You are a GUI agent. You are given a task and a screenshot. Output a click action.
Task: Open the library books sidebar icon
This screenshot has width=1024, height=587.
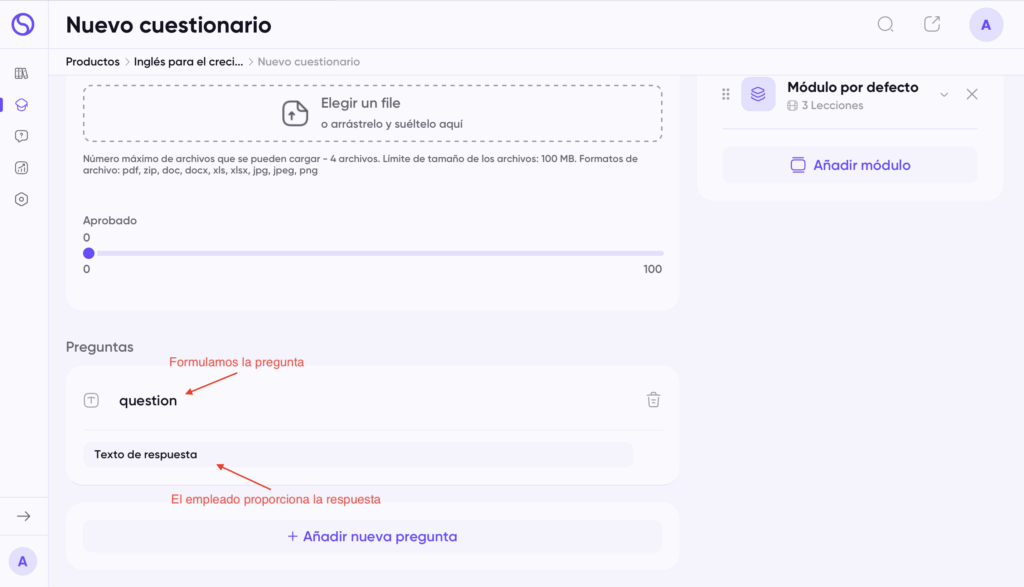click(22, 73)
